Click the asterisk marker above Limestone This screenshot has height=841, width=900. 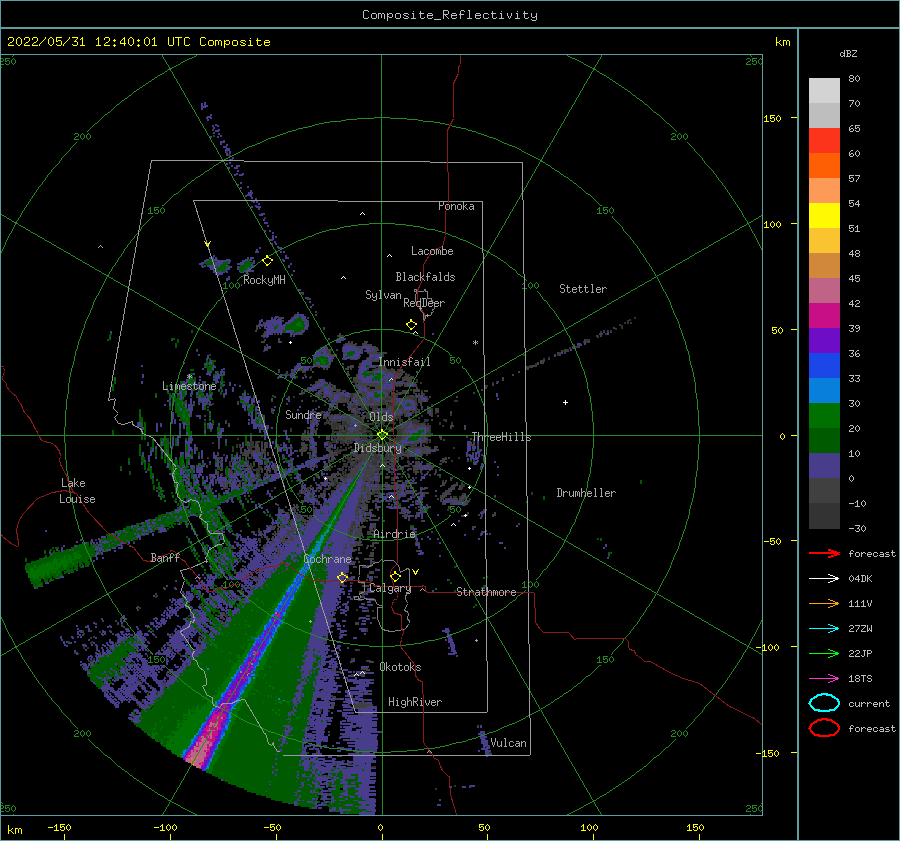click(x=189, y=377)
